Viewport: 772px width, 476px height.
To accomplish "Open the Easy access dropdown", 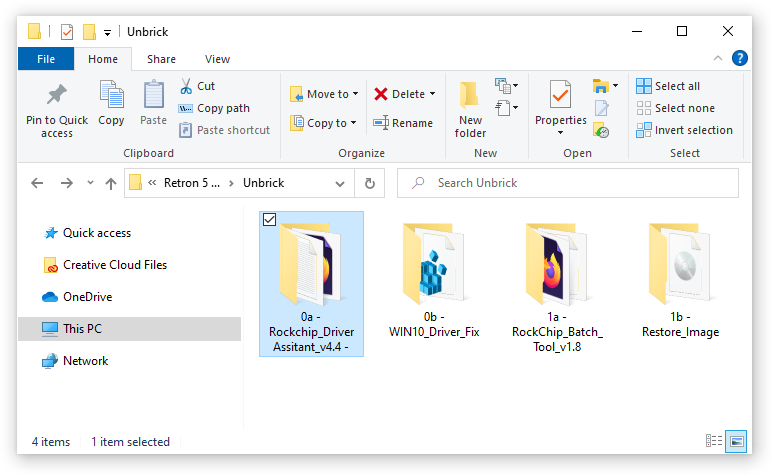I will pos(507,108).
